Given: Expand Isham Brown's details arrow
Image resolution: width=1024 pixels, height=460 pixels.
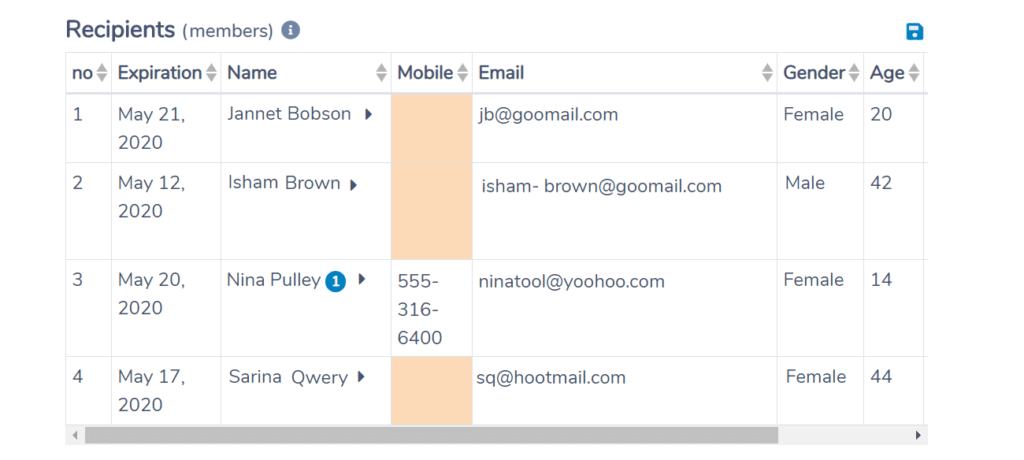Looking at the screenshot, I should [353, 185].
